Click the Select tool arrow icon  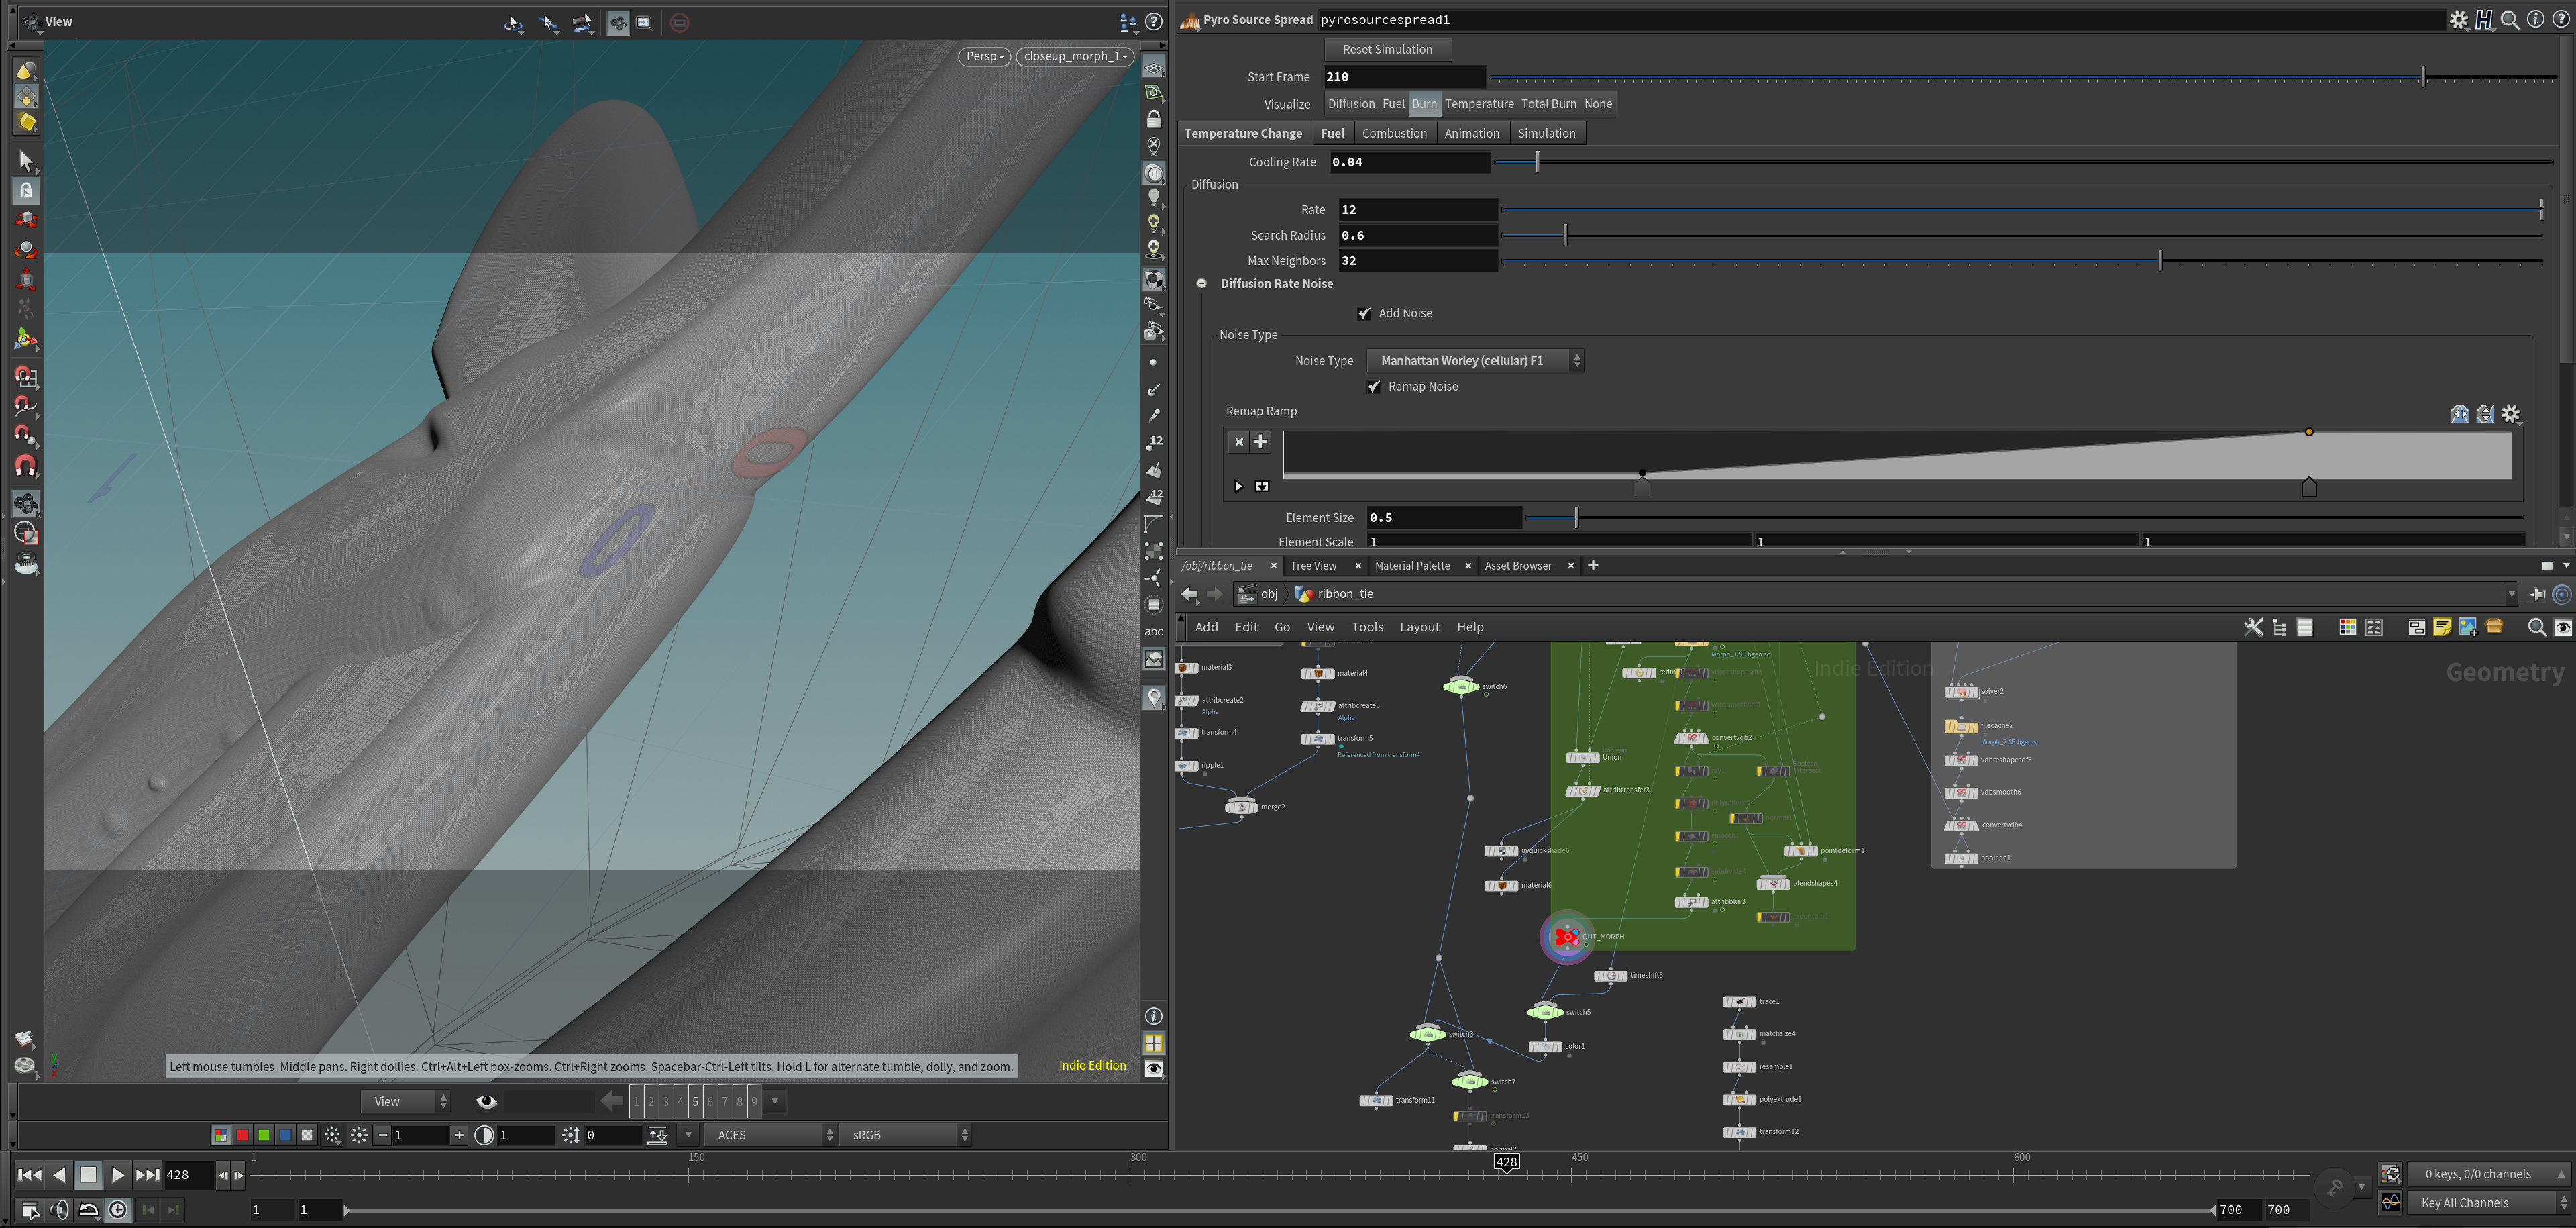click(26, 161)
